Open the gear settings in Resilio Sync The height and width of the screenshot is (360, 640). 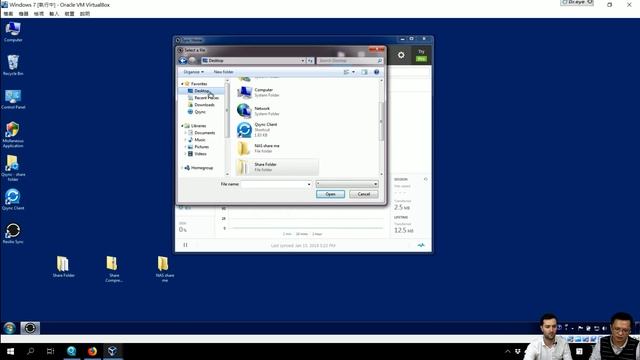point(401,55)
